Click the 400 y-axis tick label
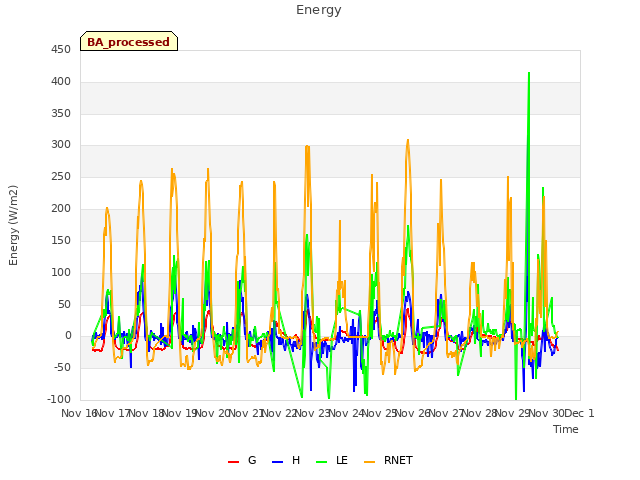 (x=61, y=82)
